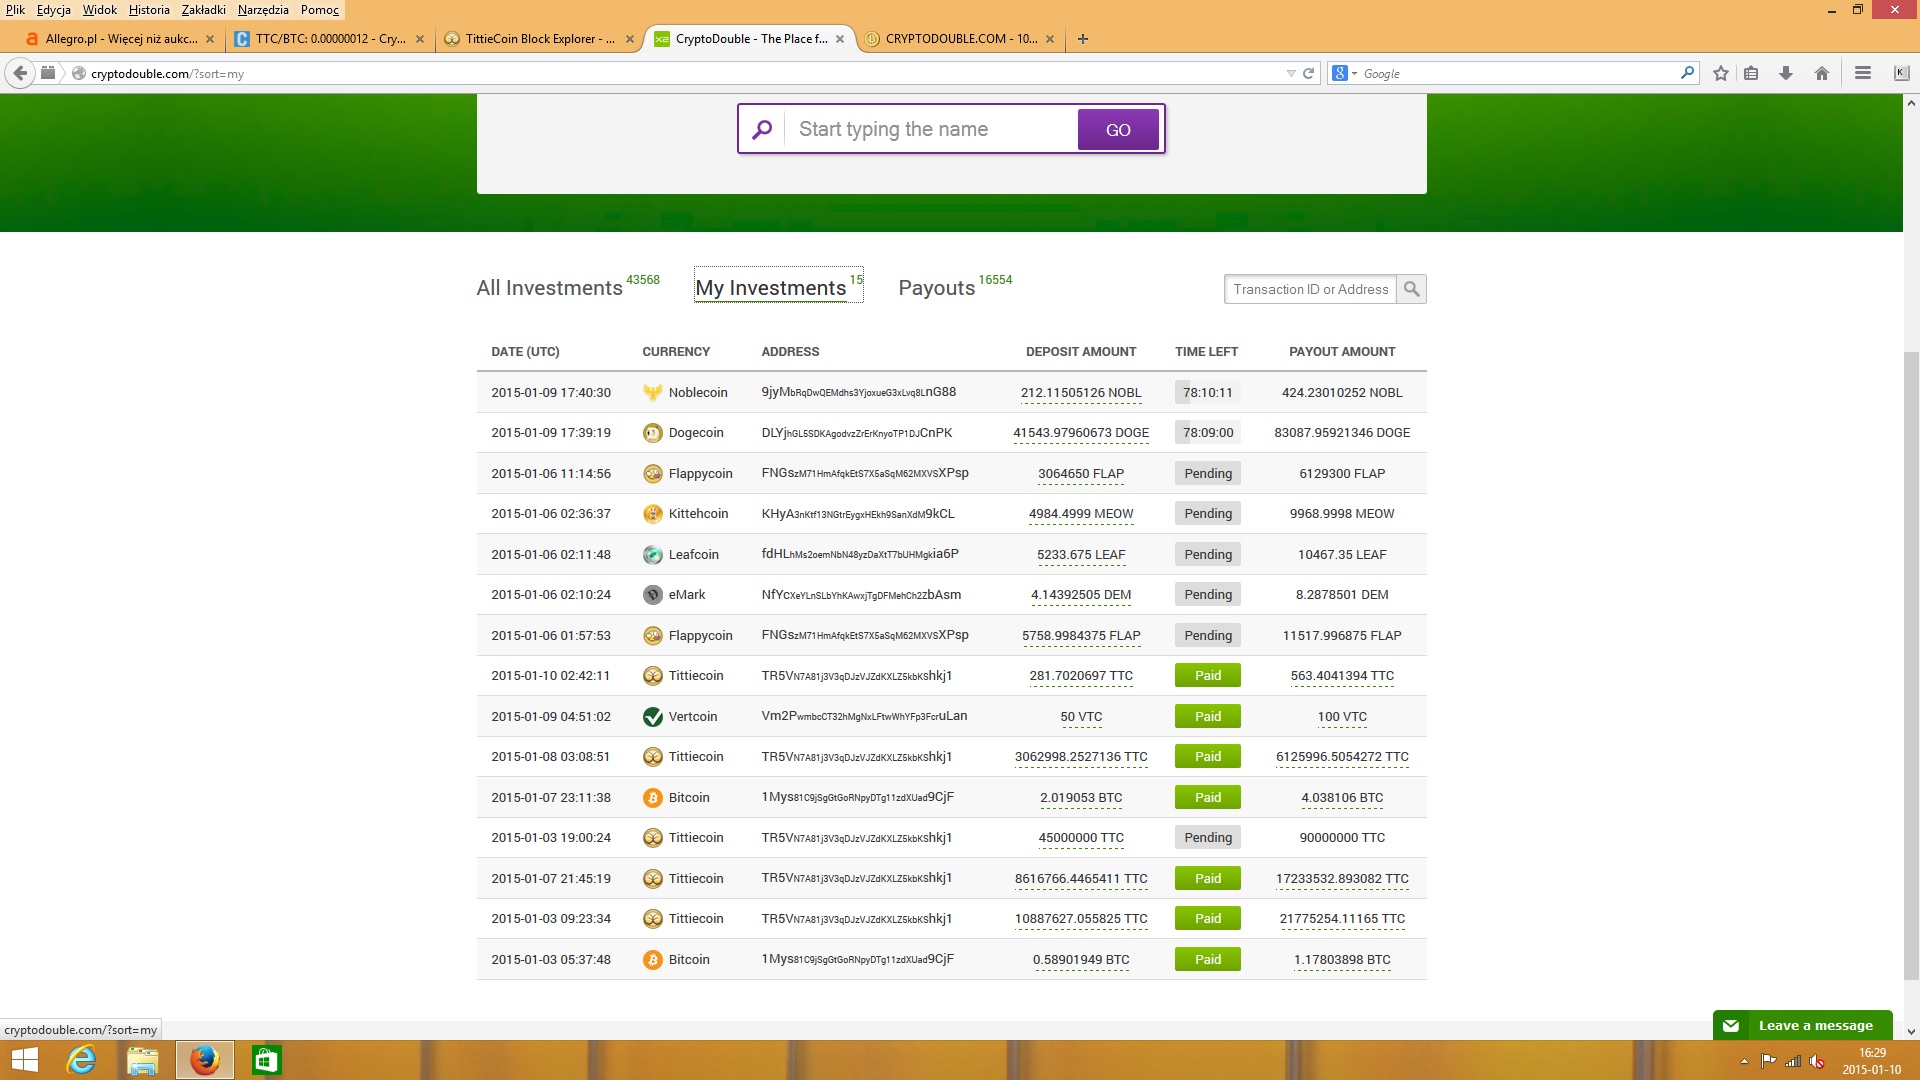Open Internet Explorer from the taskbar
This screenshot has height=1080, width=1920.
pyautogui.click(x=81, y=1060)
